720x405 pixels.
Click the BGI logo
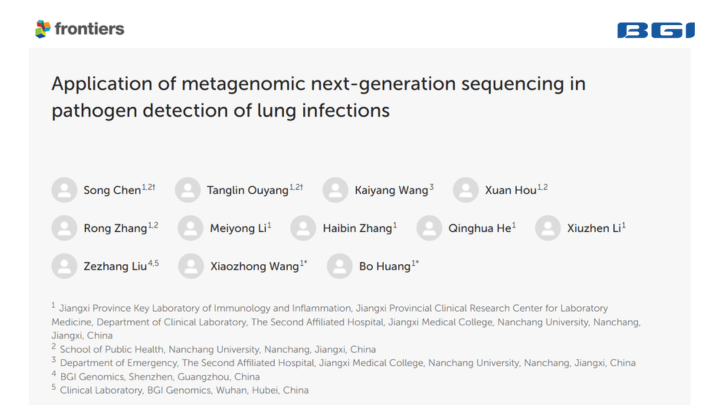coord(655,30)
